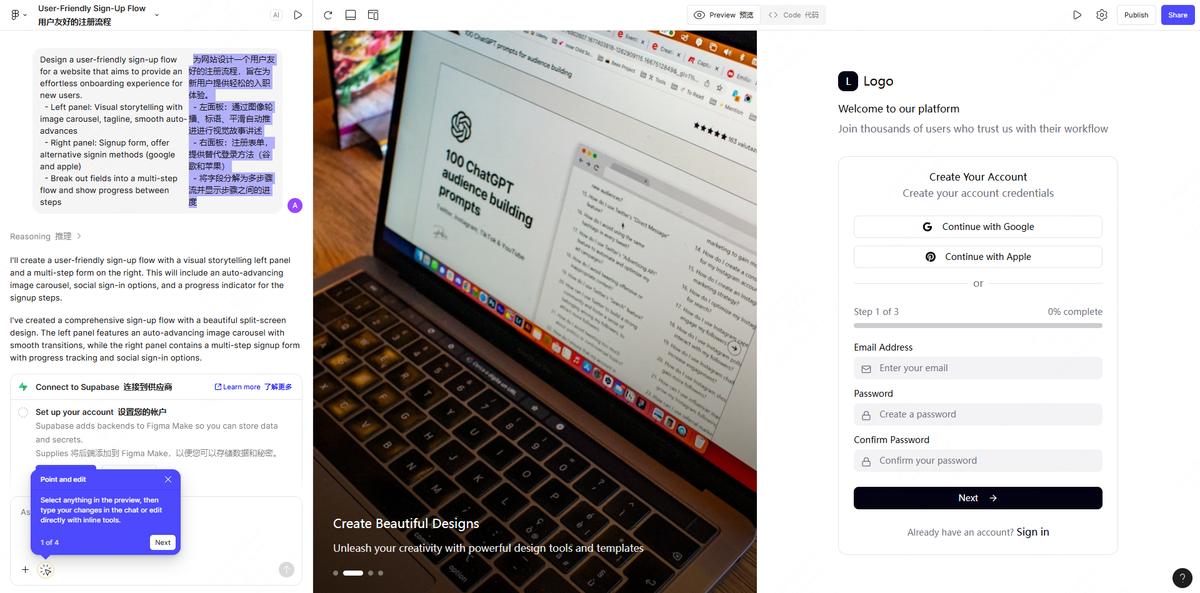Open settings gear in top bar
Viewport: 1200px width, 593px height.
1102,15
